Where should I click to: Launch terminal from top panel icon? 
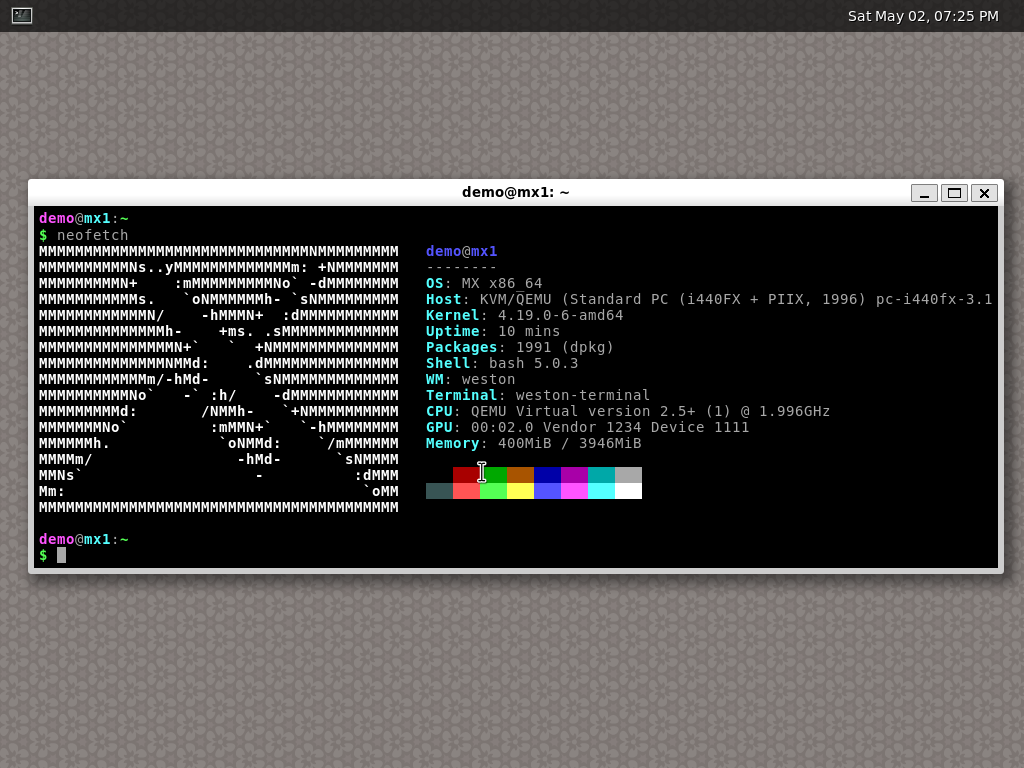[22, 15]
